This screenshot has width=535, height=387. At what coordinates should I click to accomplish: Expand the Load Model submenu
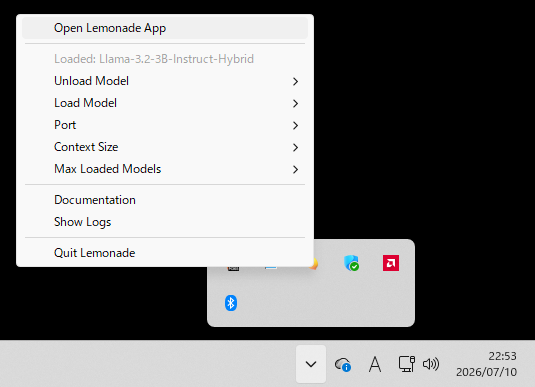click(165, 103)
